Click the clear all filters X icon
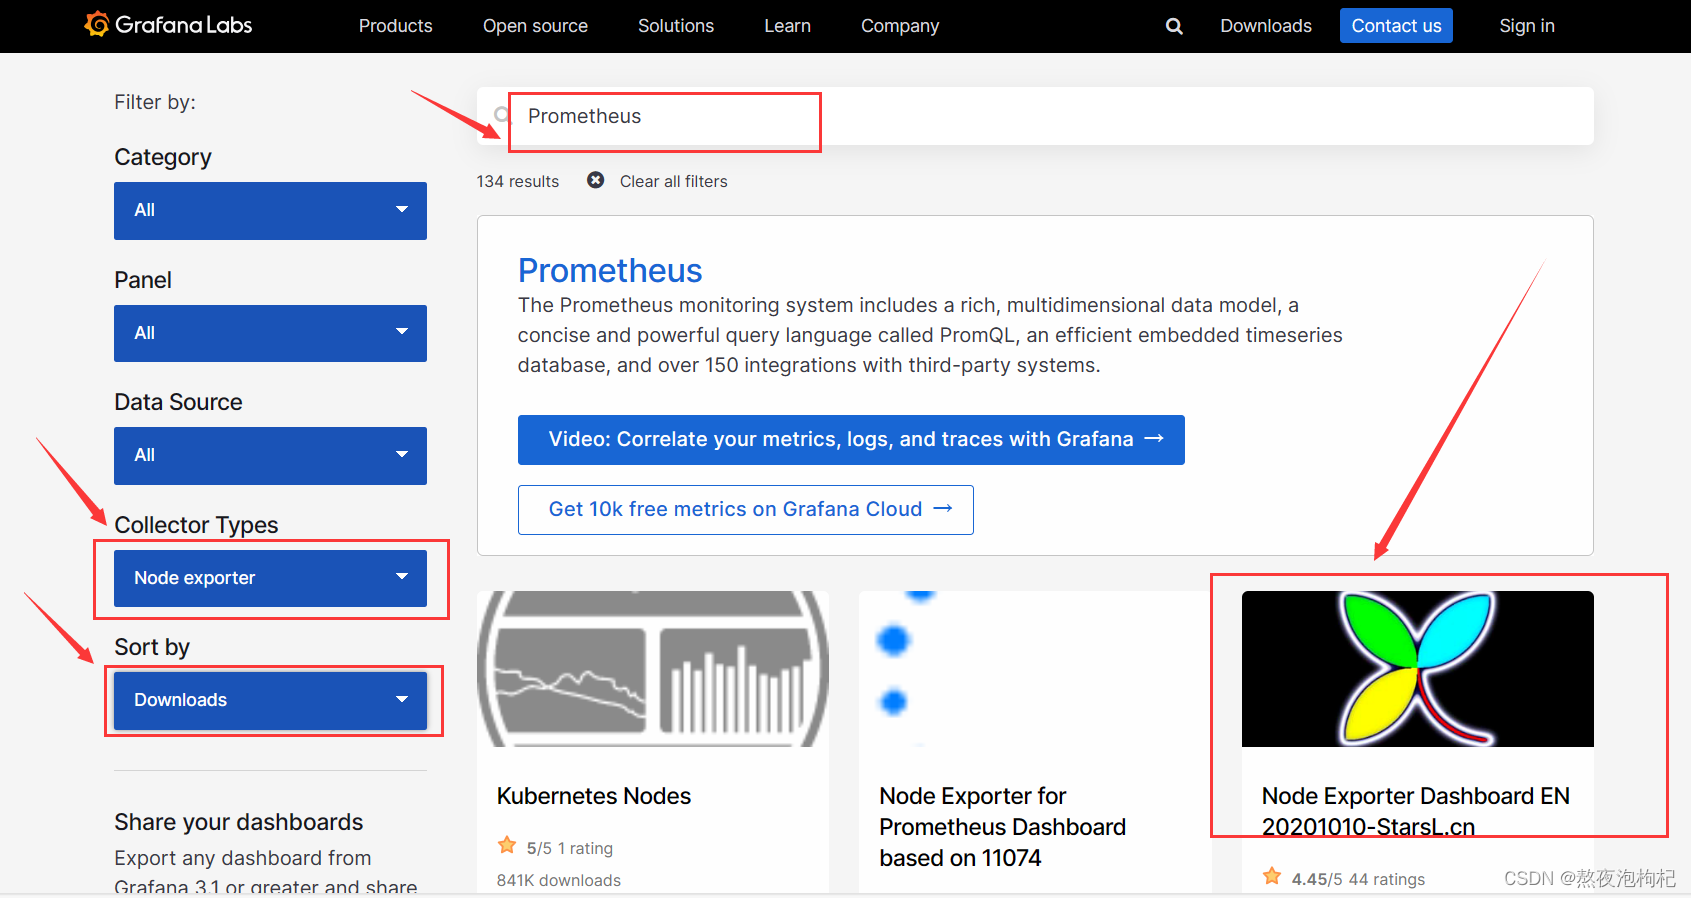 pos(595,180)
